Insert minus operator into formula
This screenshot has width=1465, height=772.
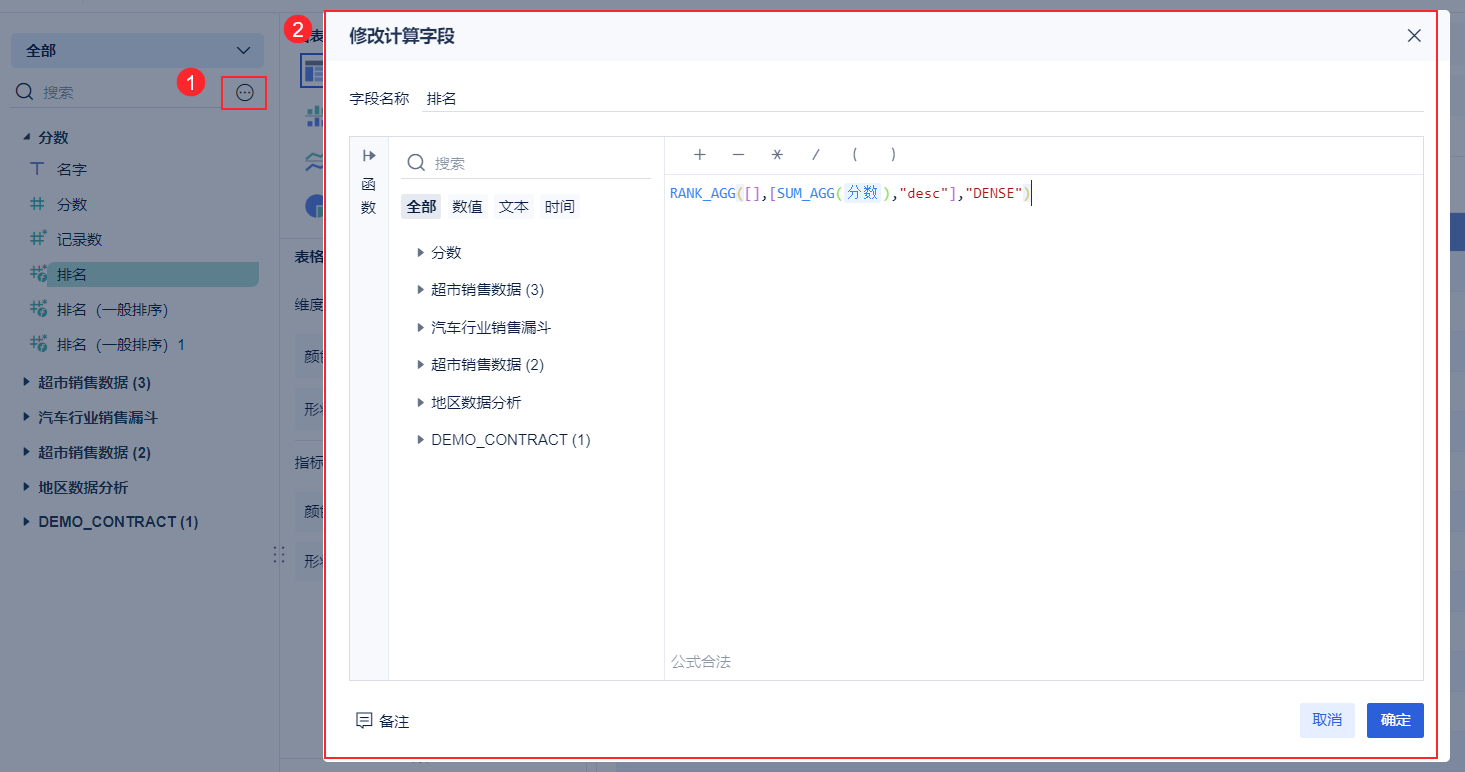tap(738, 155)
